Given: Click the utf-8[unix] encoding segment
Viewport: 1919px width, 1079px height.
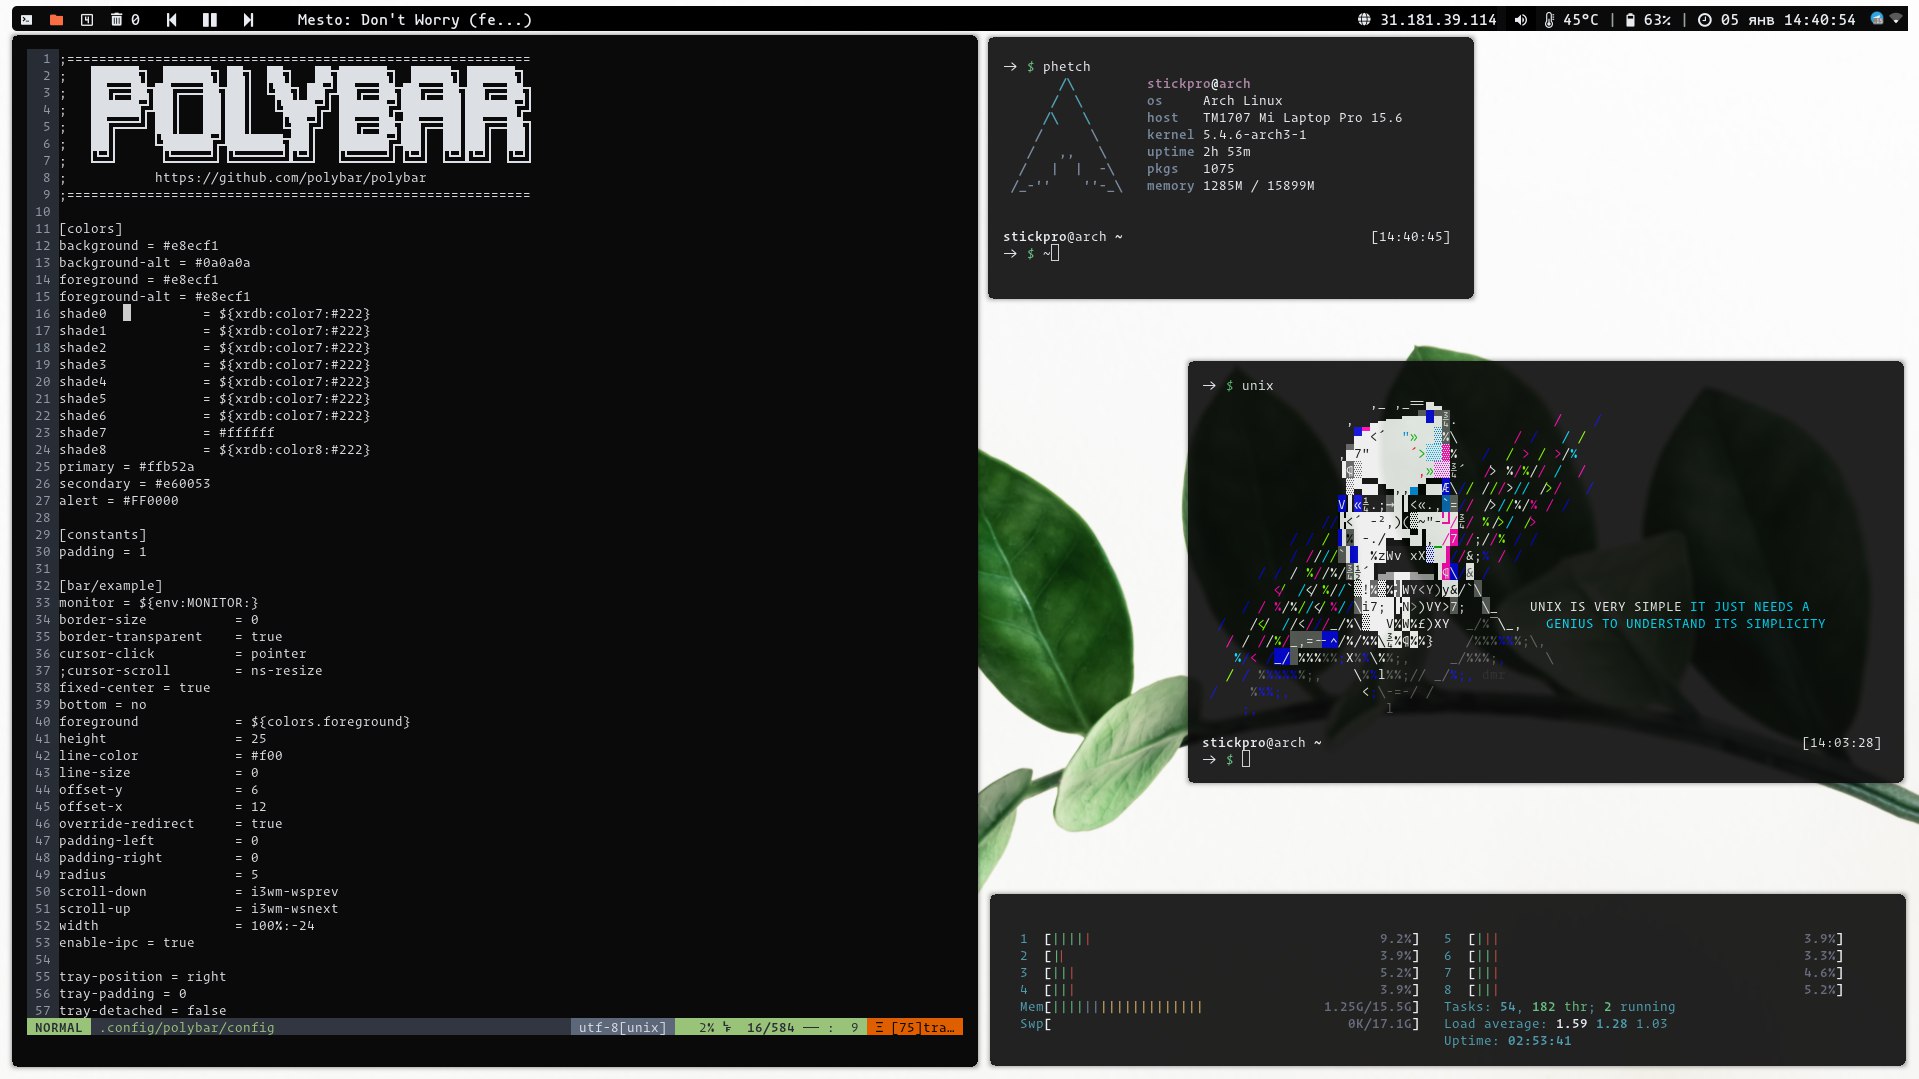Looking at the screenshot, I should [x=622, y=1027].
